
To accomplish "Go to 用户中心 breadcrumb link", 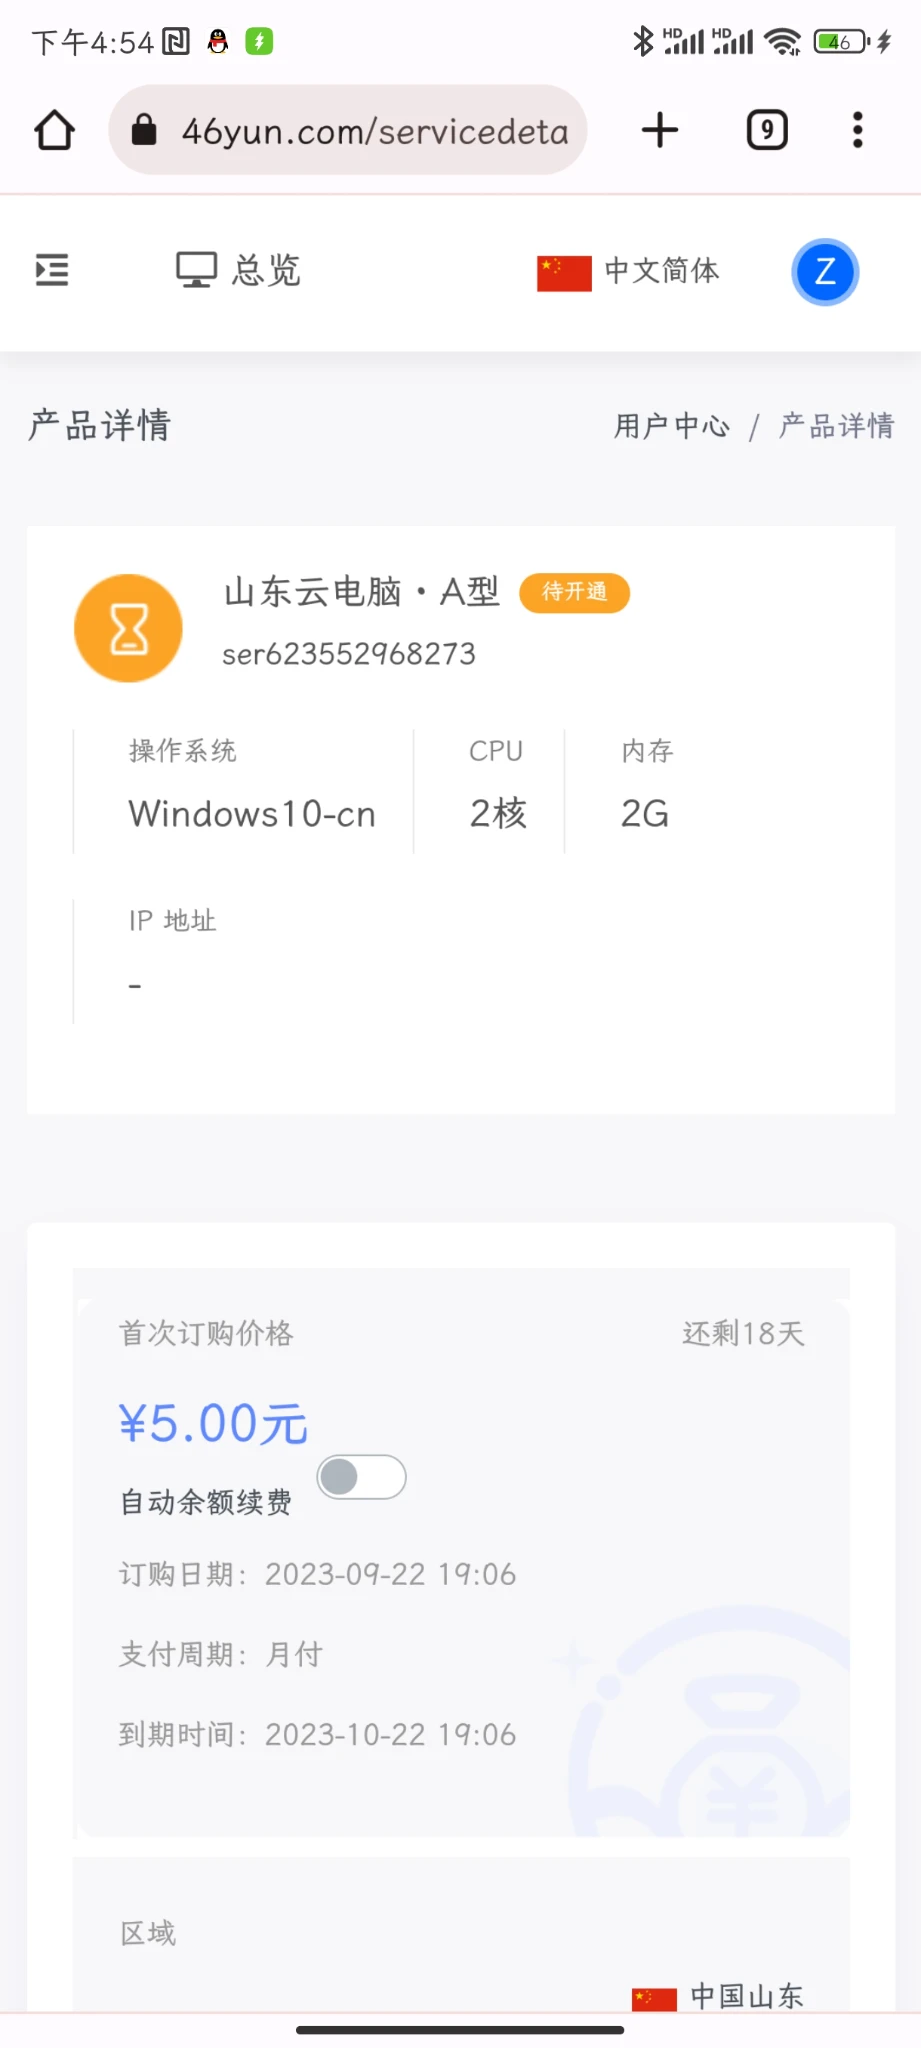I will click(672, 426).
